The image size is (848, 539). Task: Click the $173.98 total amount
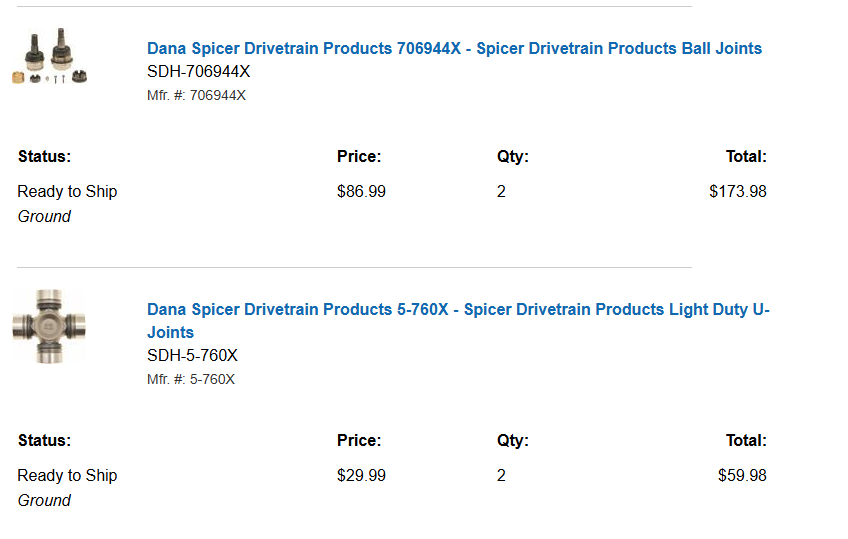pyautogui.click(x=737, y=191)
